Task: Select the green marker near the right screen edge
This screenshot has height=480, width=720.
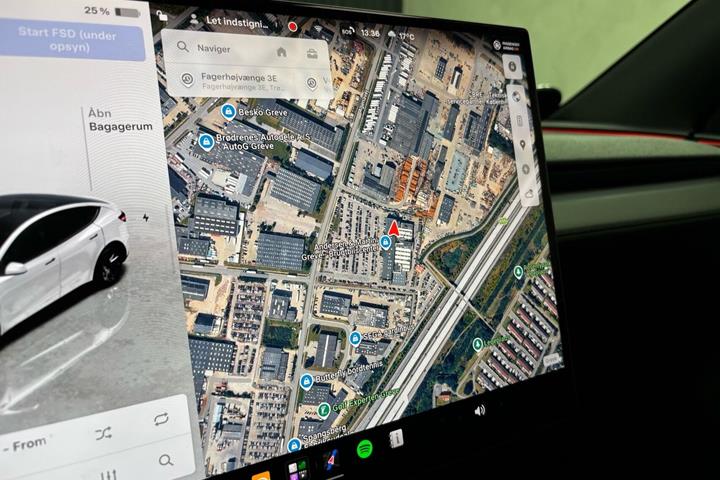Action: (x=518, y=272)
